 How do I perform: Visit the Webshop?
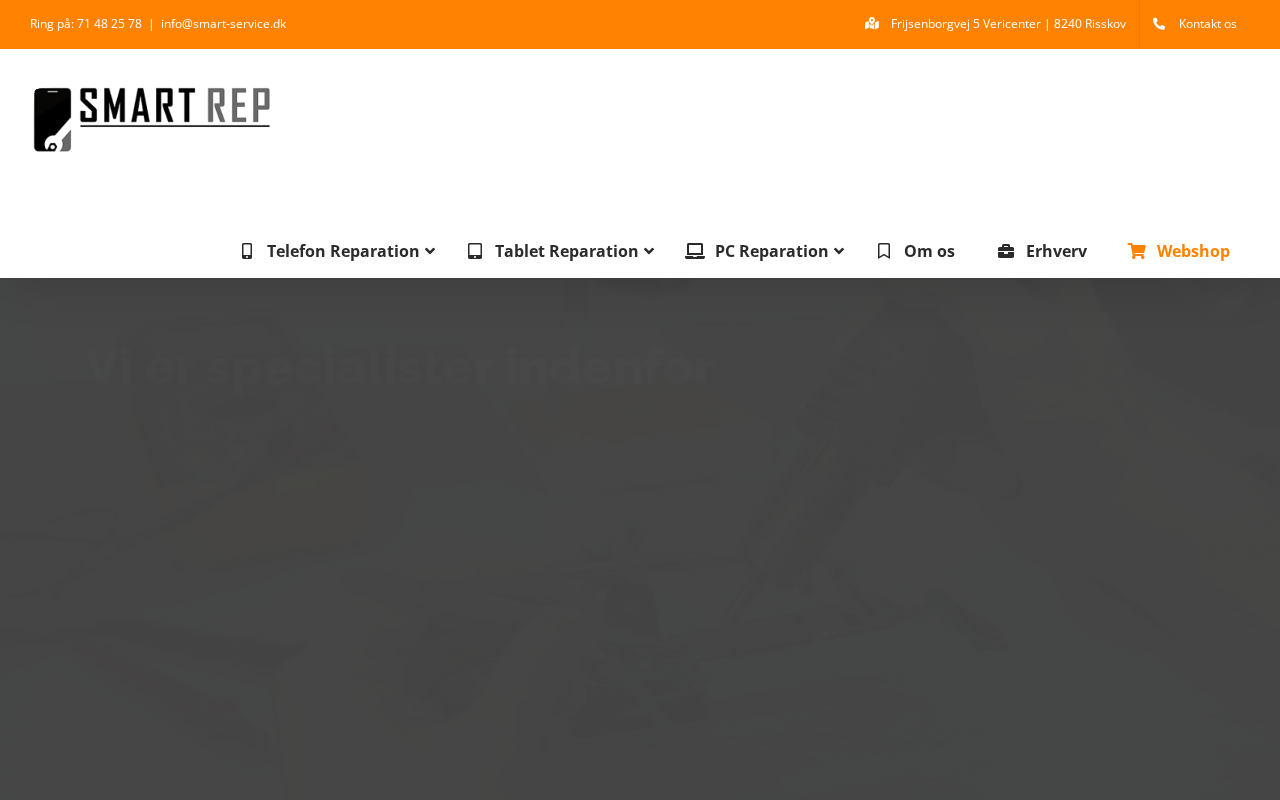[1193, 251]
